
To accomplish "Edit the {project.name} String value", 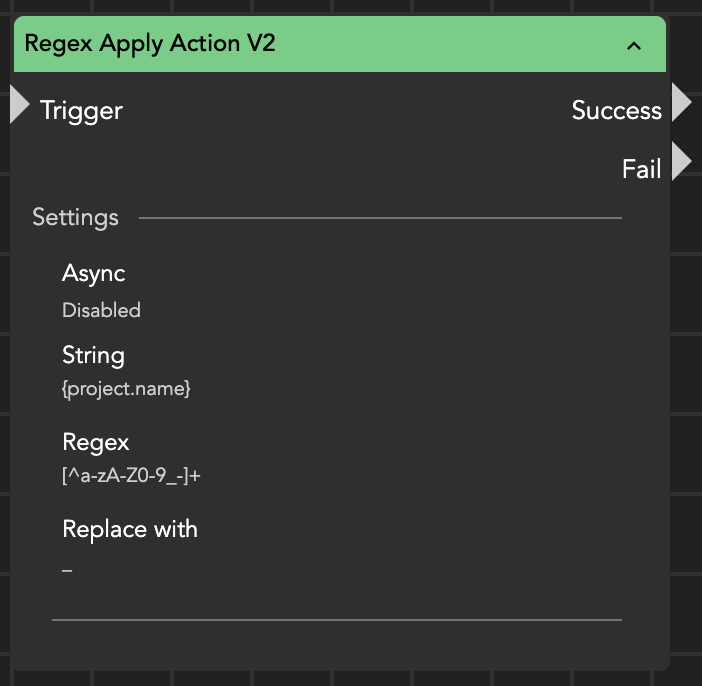I will [x=126, y=389].
